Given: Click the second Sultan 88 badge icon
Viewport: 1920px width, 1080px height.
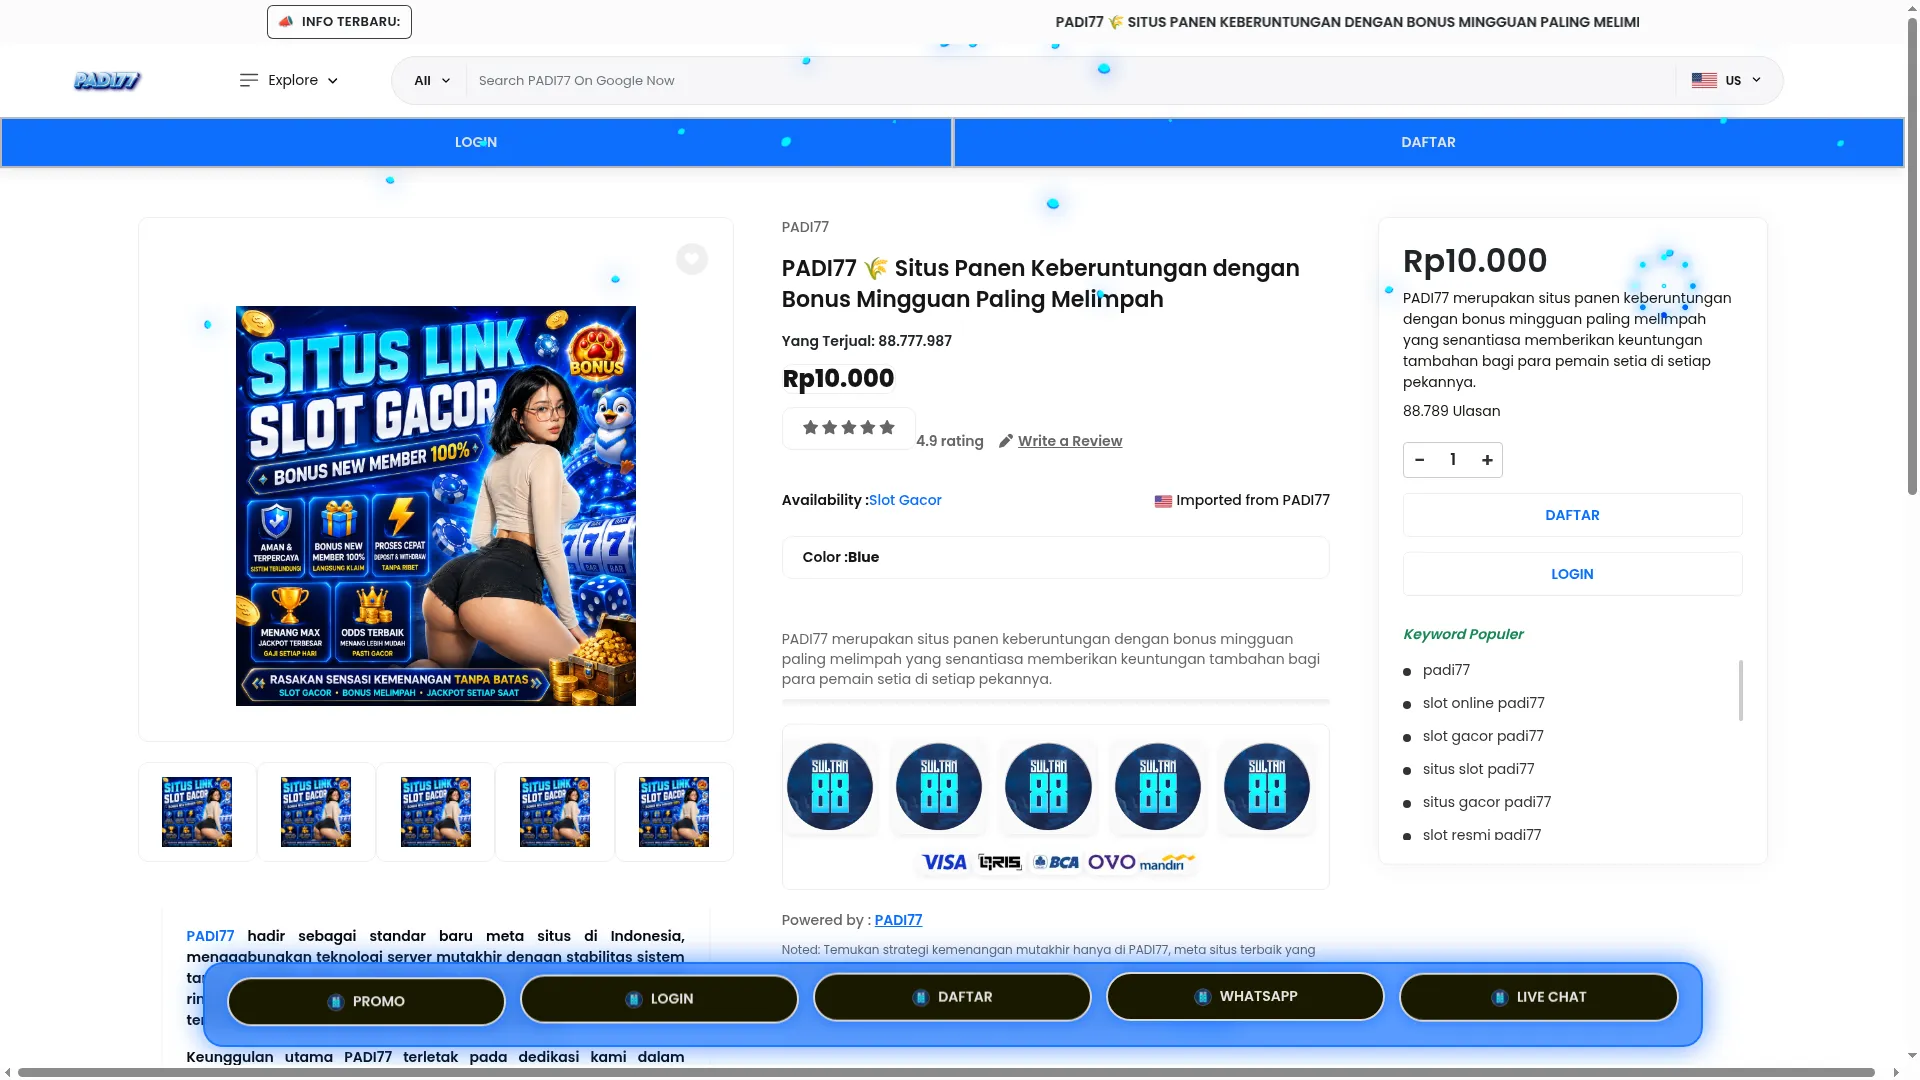Looking at the screenshot, I should (x=938, y=787).
